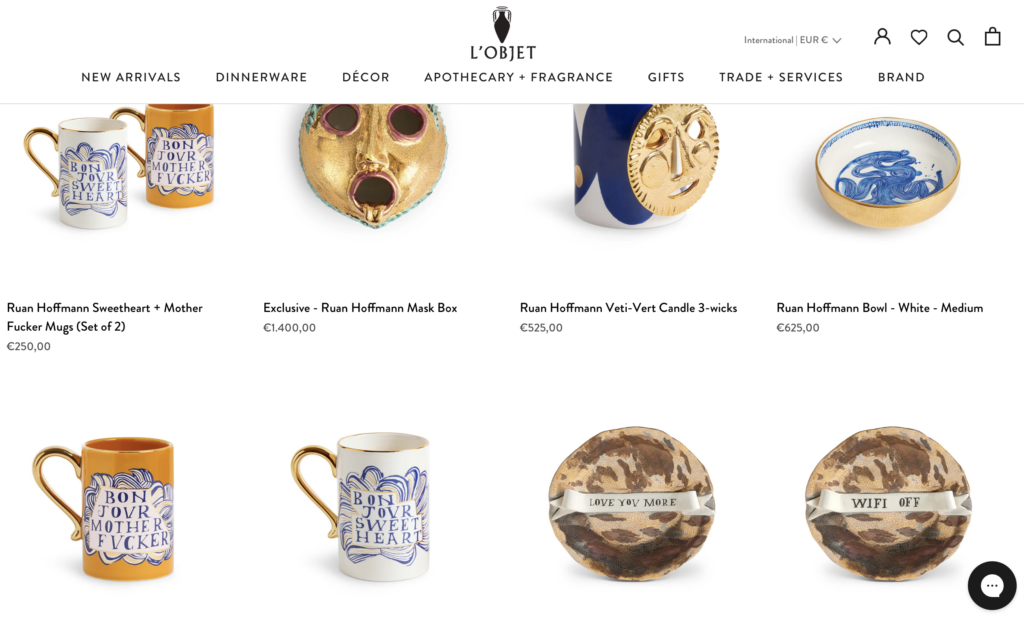Screen dimensions: 1024x619
Task: Open the Dinnerware menu
Action: point(261,77)
